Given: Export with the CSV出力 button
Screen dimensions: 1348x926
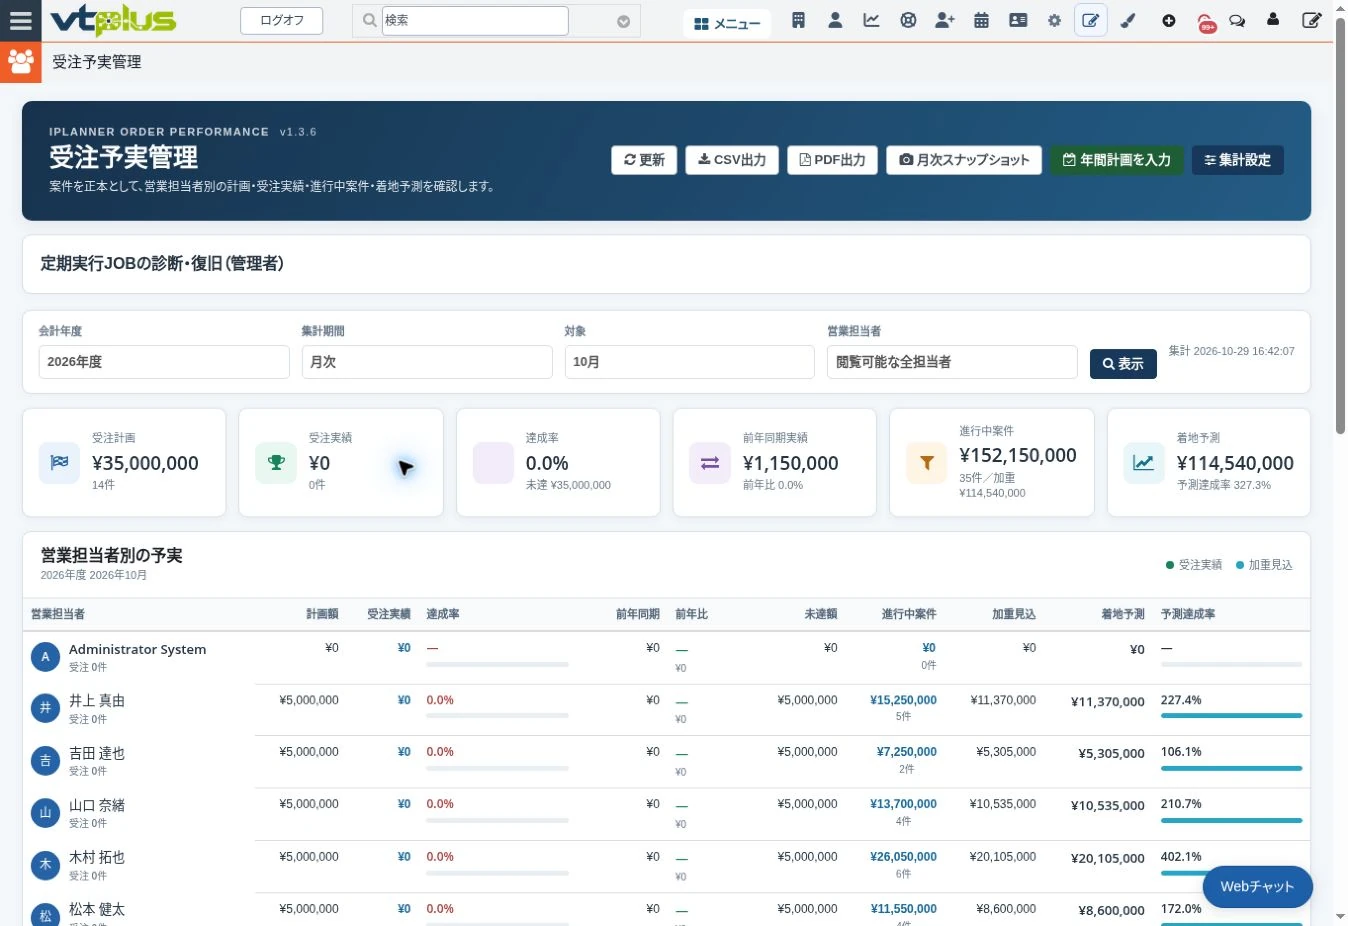Looking at the screenshot, I should coord(732,160).
